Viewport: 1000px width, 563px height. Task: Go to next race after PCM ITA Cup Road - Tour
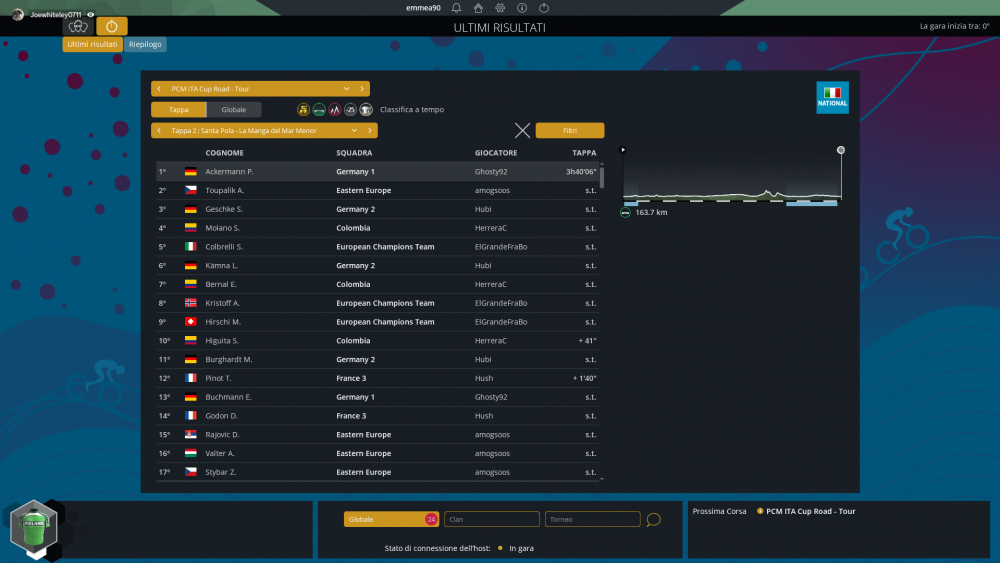pyautogui.click(x=362, y=89)
